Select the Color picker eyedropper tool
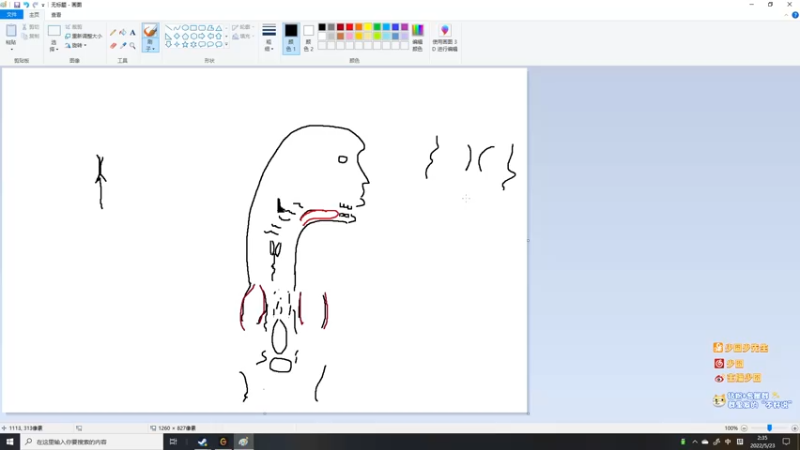This screenshot has width=800, height=450. click(122, 45)
